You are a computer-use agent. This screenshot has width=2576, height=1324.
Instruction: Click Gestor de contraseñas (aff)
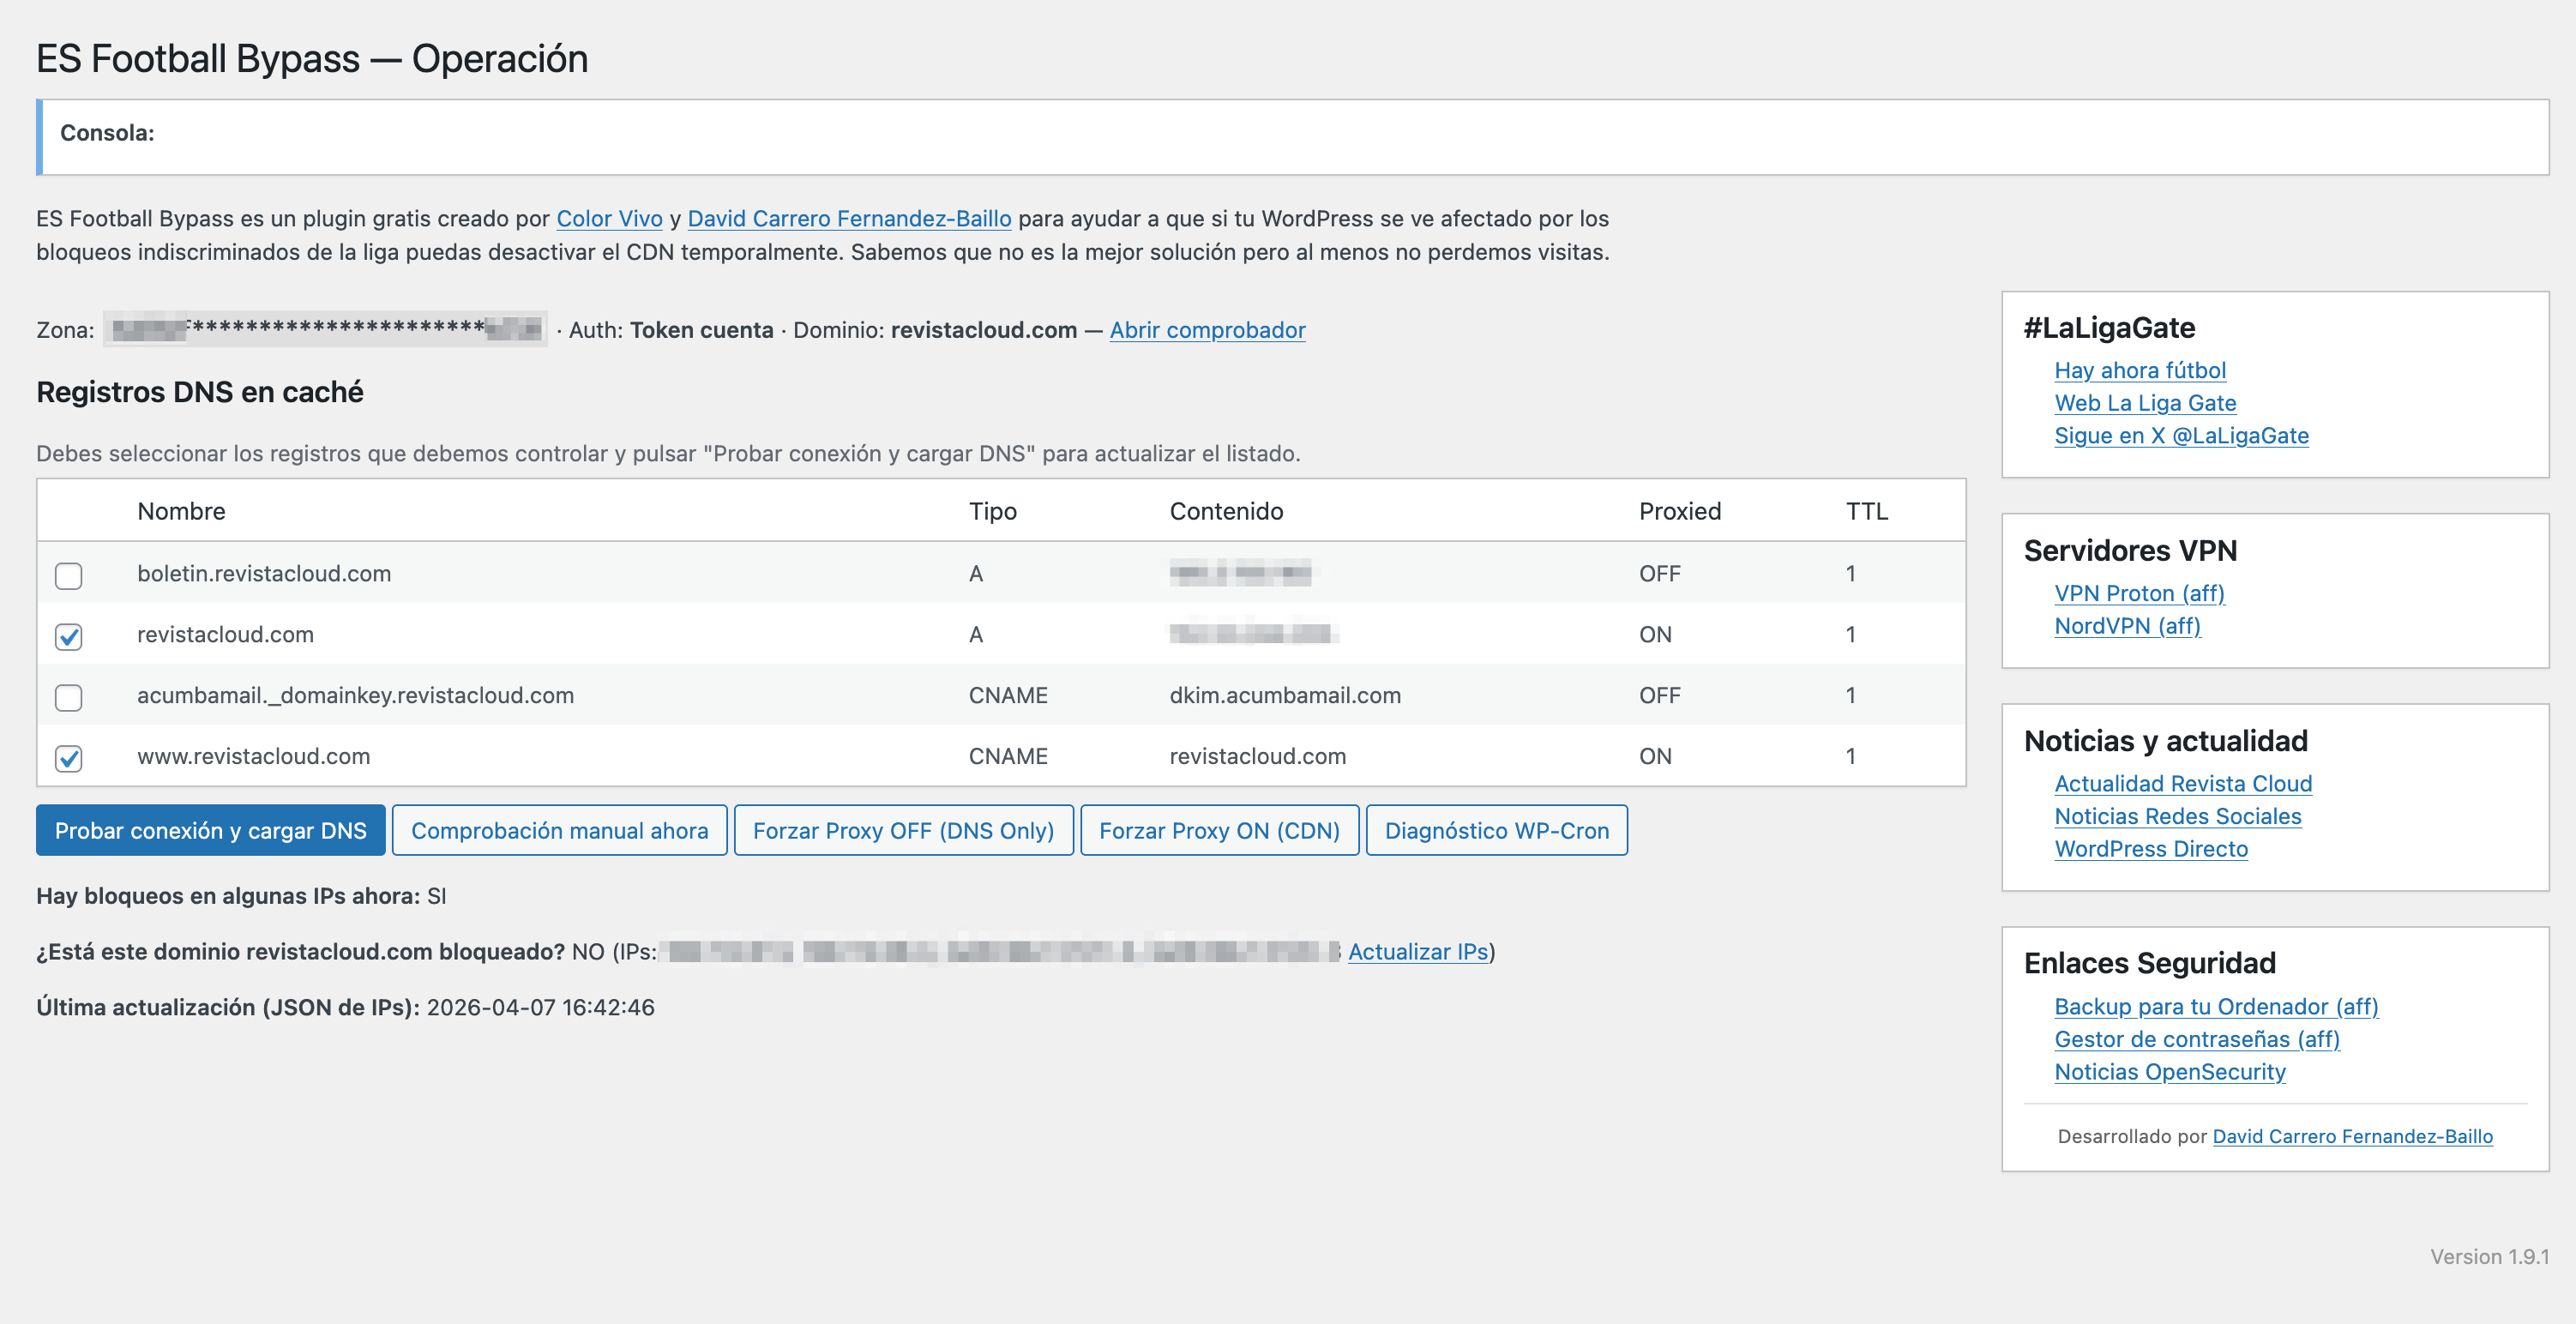2195,1039
